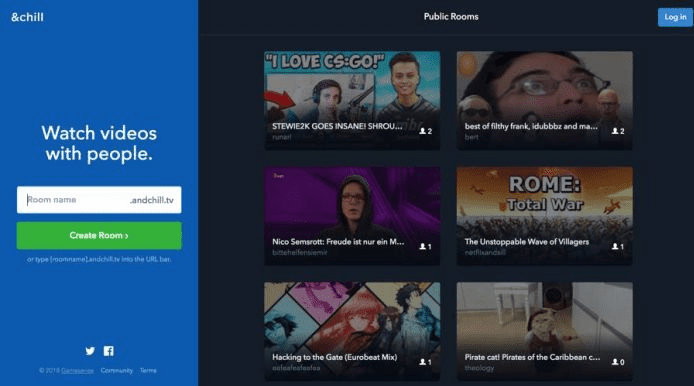Screen dimensions: 694x386
Task: Open the "I LOVE CS:GO" room thumbnail
Action: pos(352,100)
